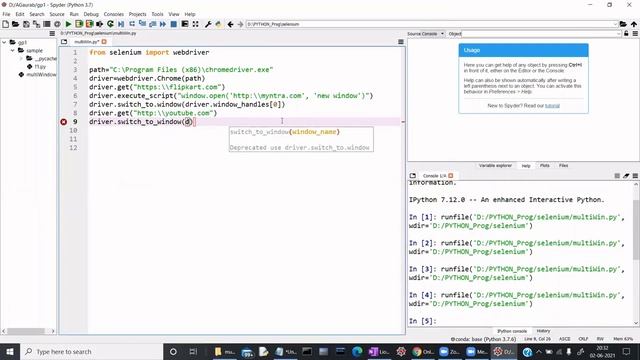Open the PYTHONPATH manager icon

coord(218,24)
